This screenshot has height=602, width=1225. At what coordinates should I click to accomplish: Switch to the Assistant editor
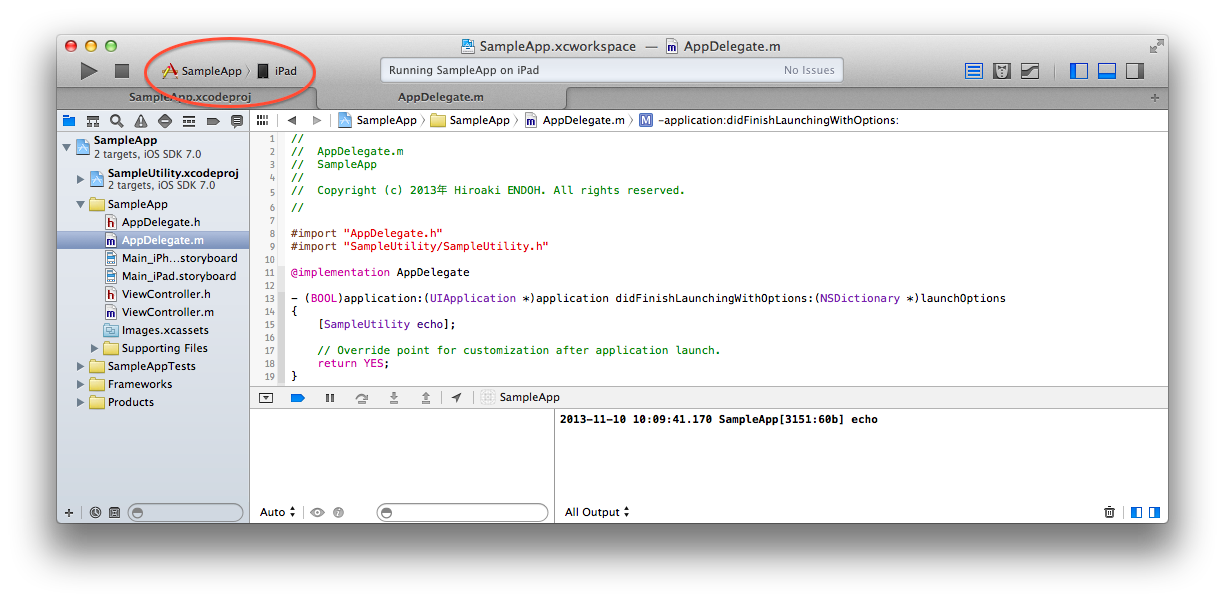(1001, 71)
